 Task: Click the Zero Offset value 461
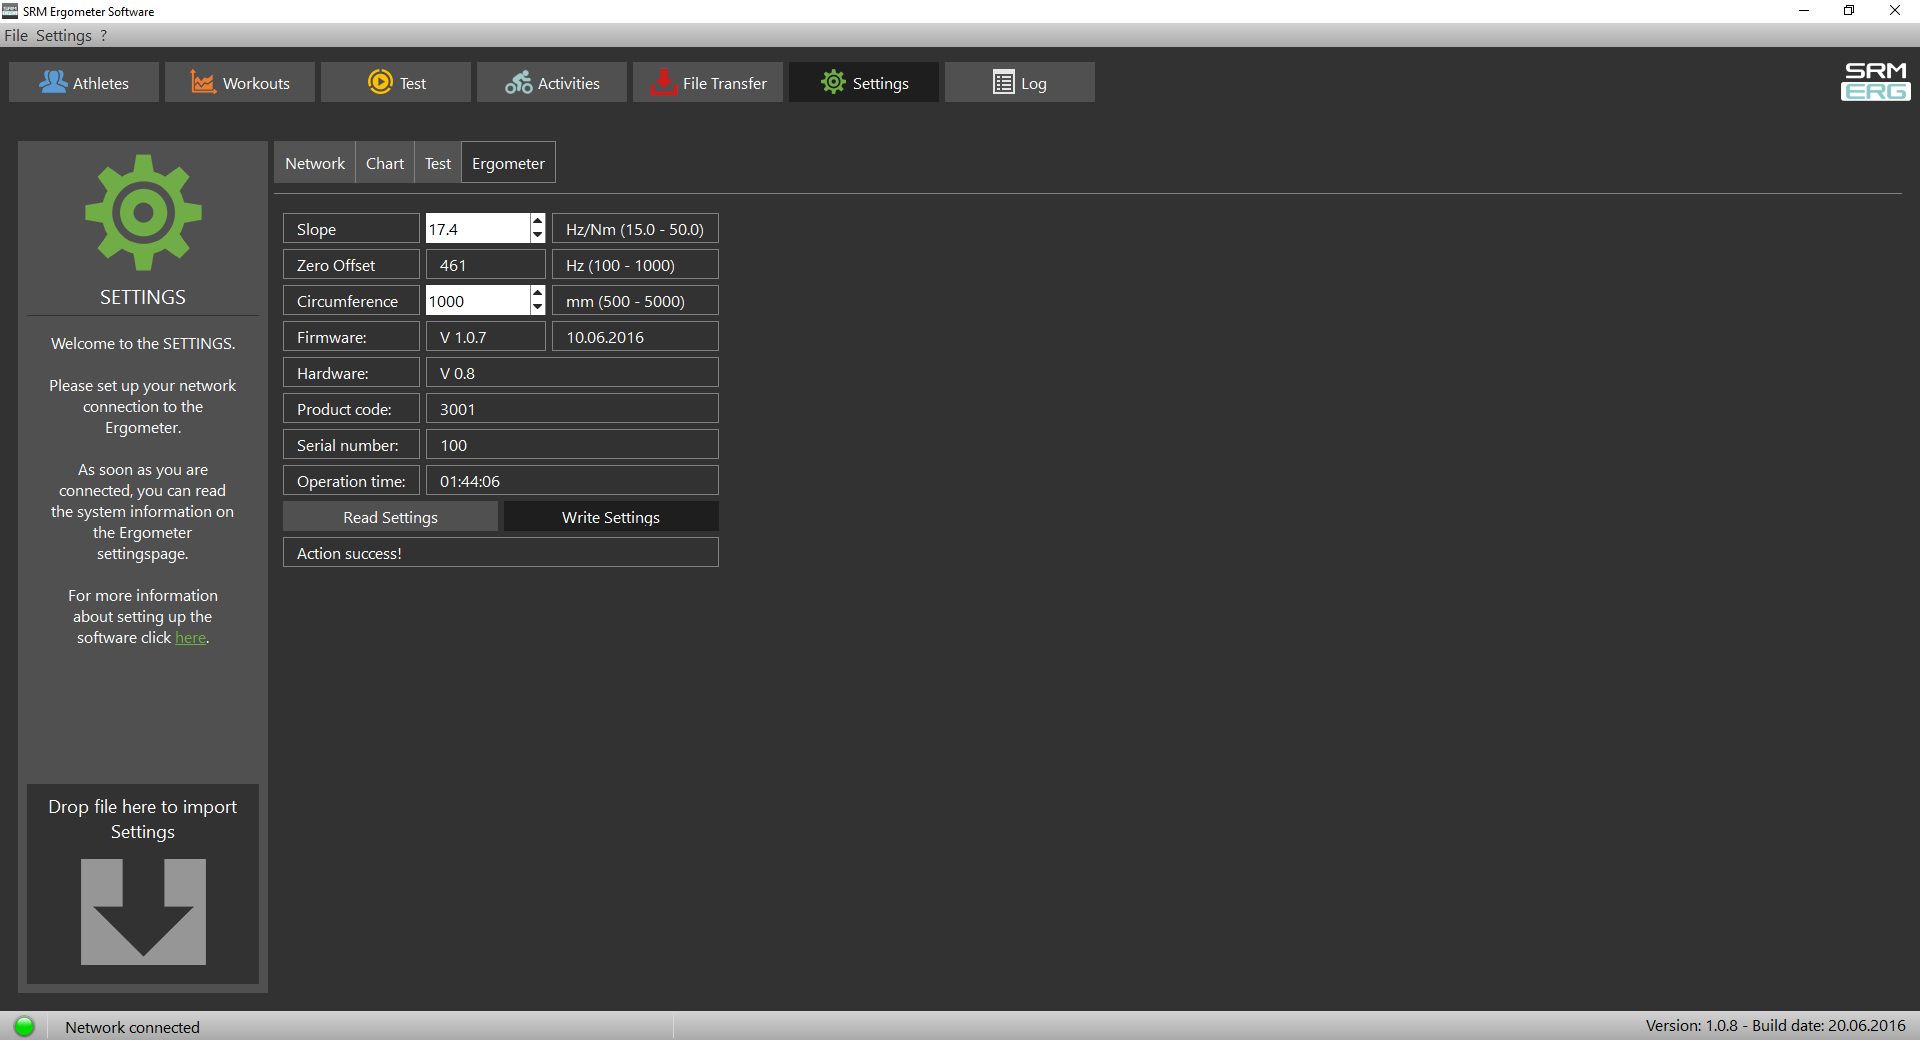[x=486, y=265]
